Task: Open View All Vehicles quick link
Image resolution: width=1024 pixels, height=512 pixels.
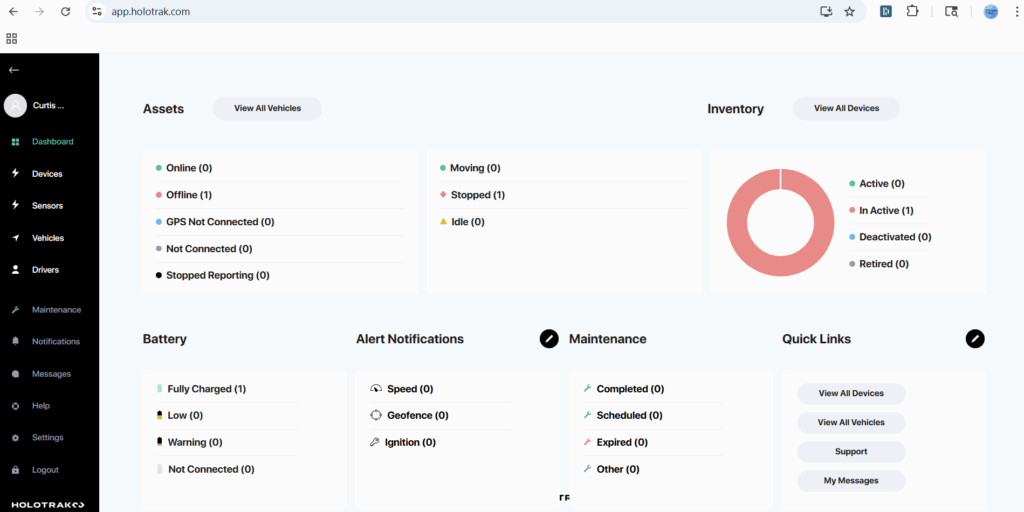Action: click(x=851, y=423)
